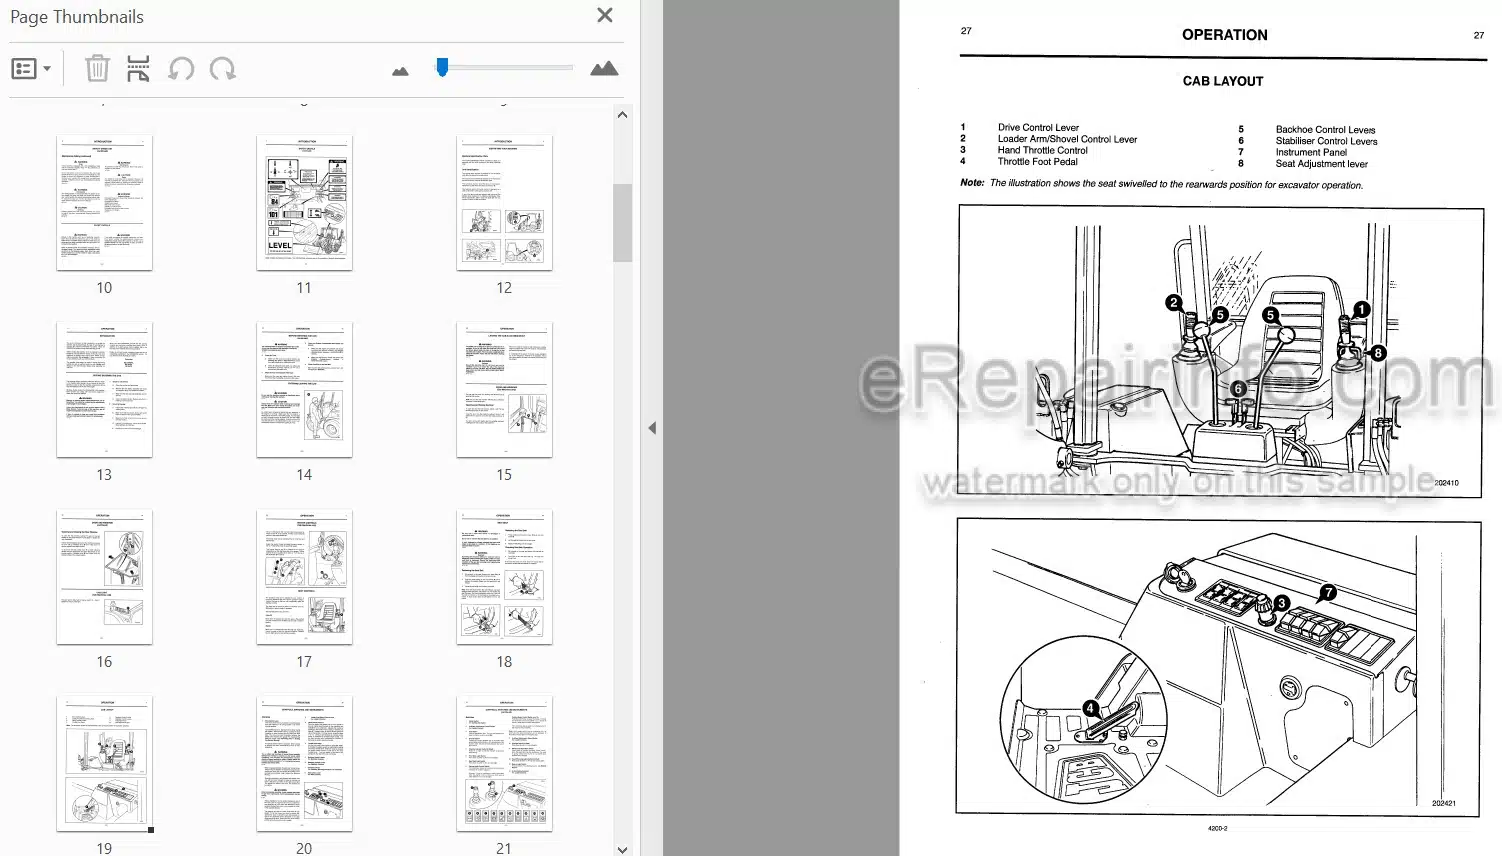Select page 20 thumbnail

coord(304,764)
